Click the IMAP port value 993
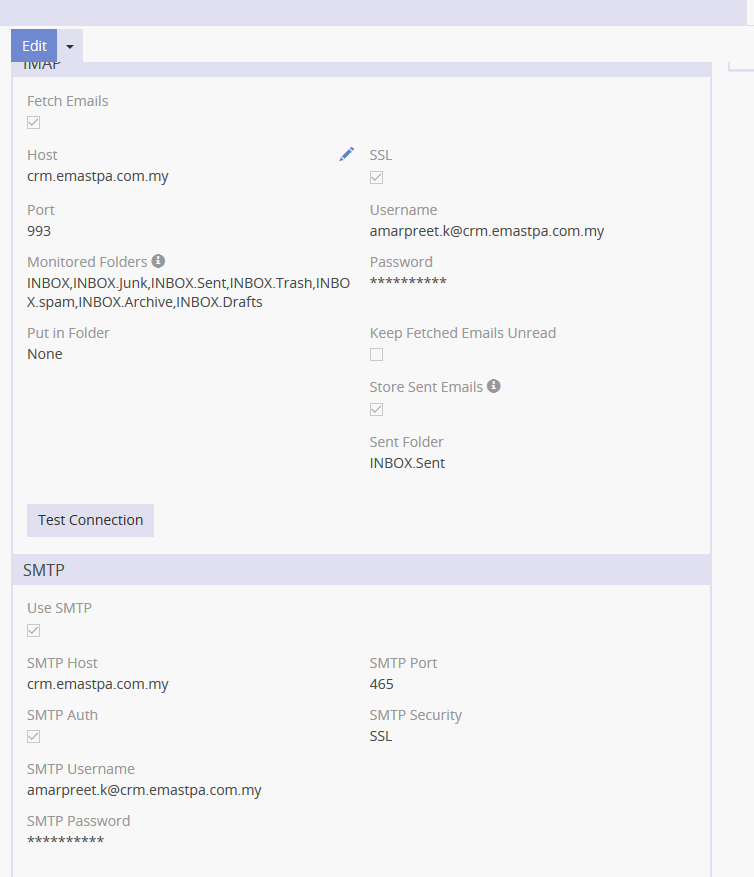The image size is (754, 877). point(39,231)
